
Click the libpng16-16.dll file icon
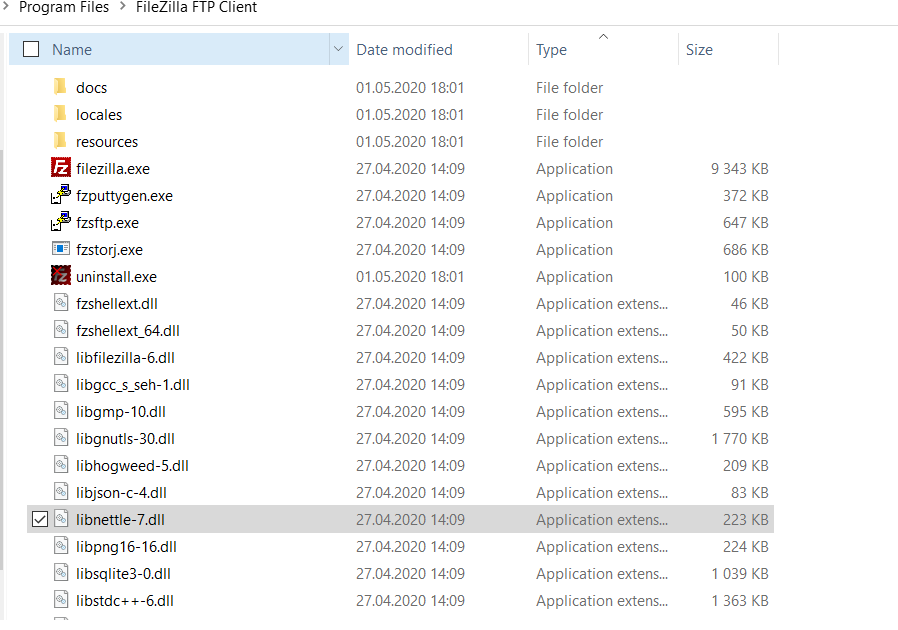(x=61, y=545)
